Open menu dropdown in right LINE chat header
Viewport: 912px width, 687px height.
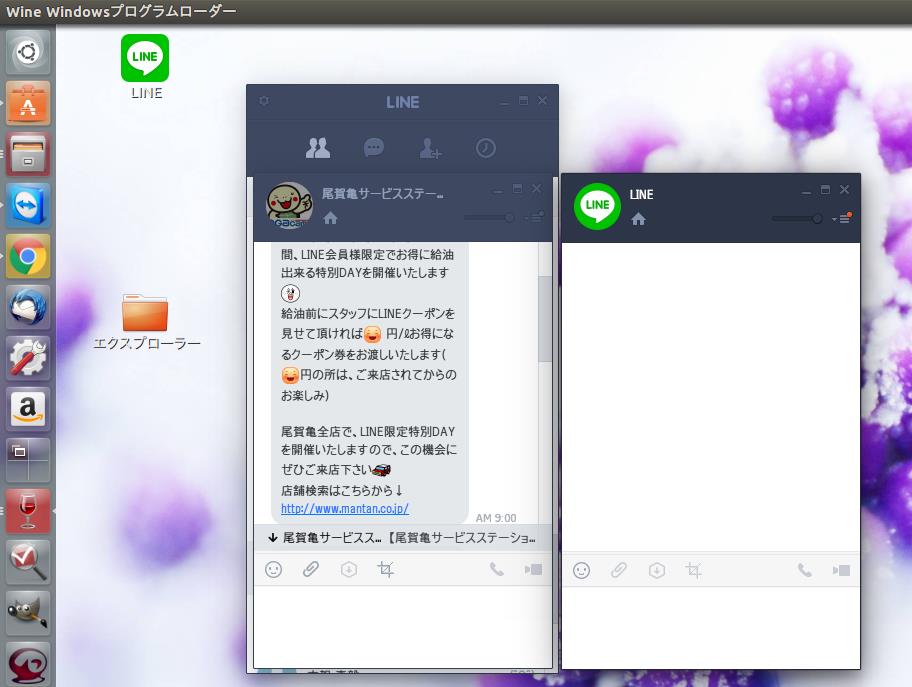click(842, 218)
